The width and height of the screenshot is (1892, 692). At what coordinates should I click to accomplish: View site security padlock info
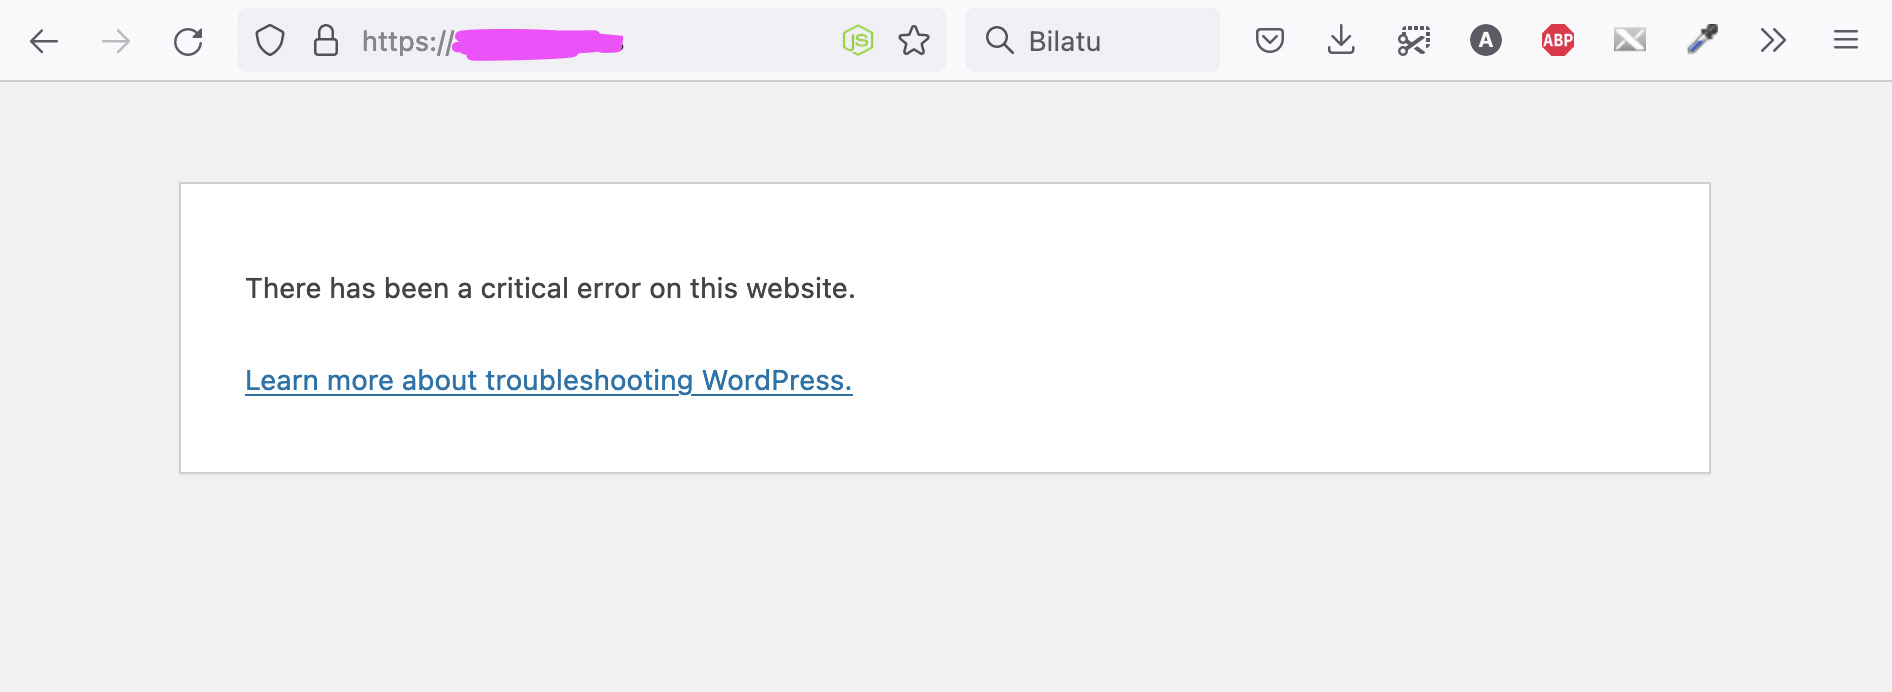tap(326, 41)
